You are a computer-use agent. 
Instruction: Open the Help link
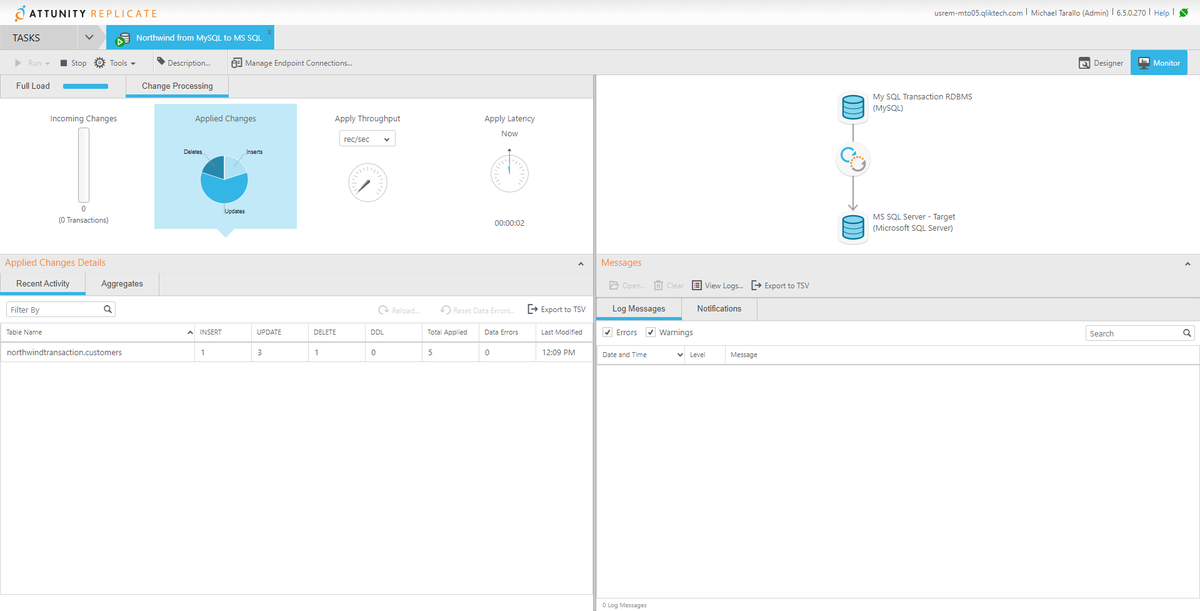pos(1162,13)
